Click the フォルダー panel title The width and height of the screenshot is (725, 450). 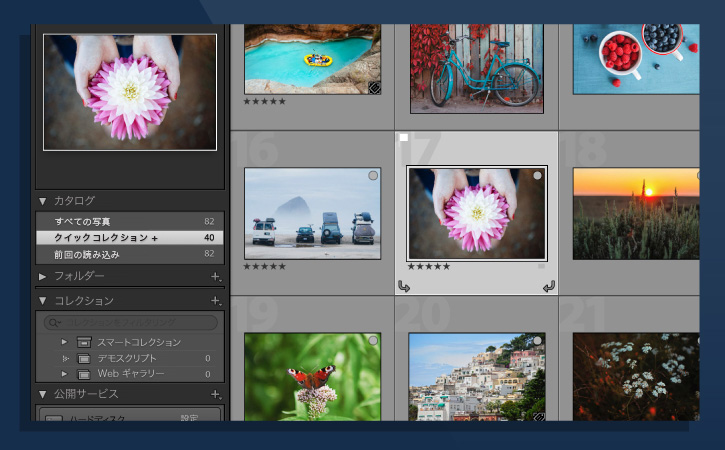coord(79,276)
